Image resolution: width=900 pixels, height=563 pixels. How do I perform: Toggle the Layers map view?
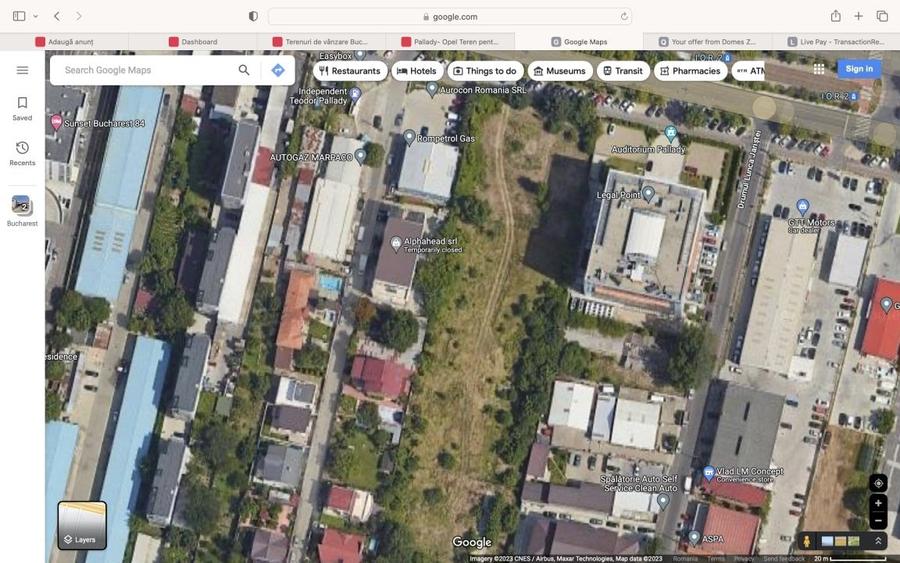[82, 525]
